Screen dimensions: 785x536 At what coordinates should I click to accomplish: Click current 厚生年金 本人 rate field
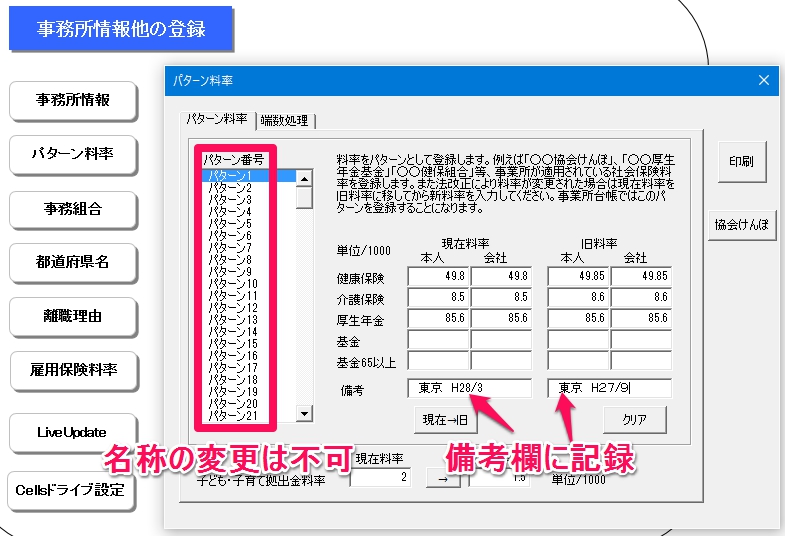438,318
